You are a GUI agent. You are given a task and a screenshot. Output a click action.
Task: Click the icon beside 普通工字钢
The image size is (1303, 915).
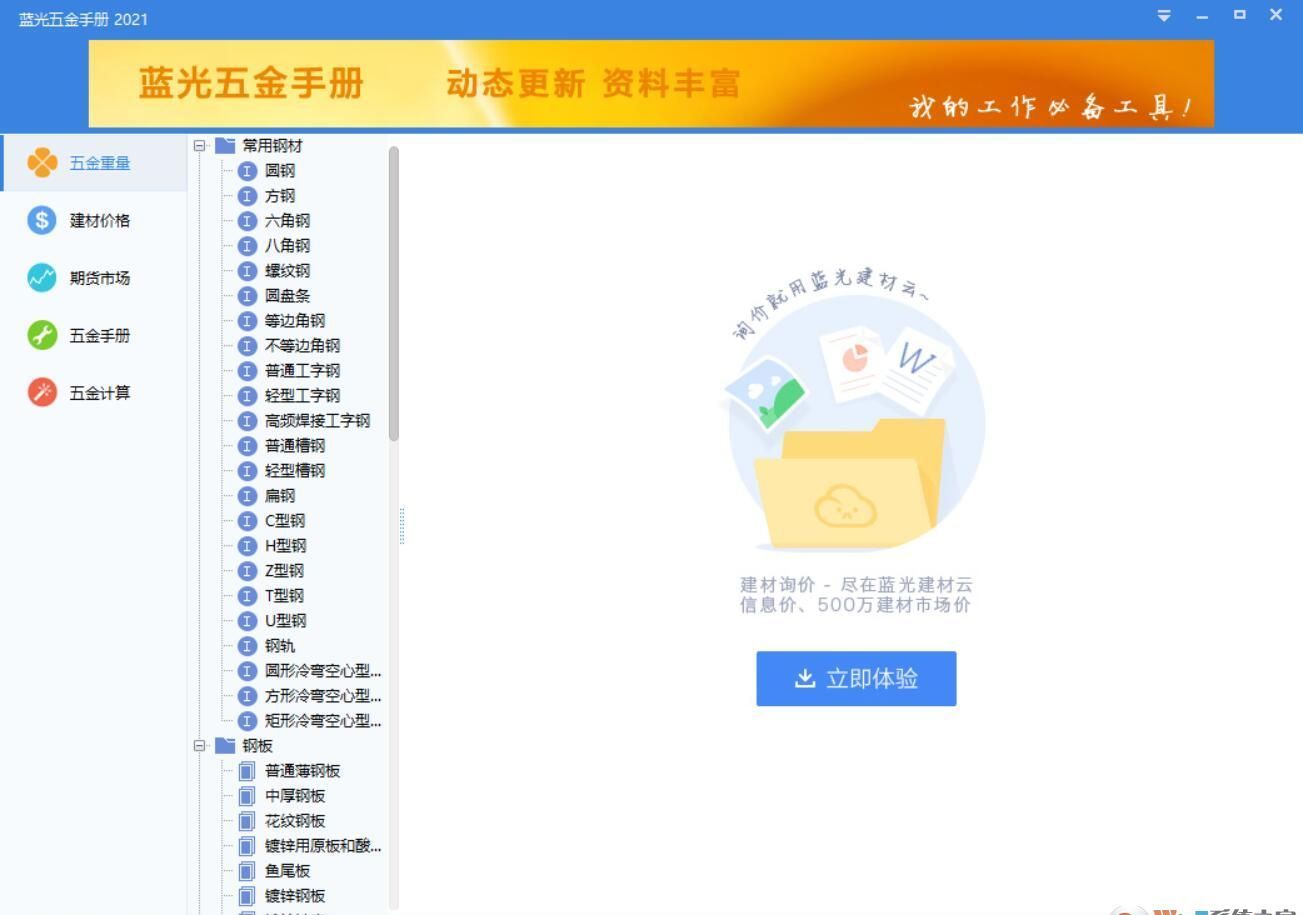[x=248, y=371]
